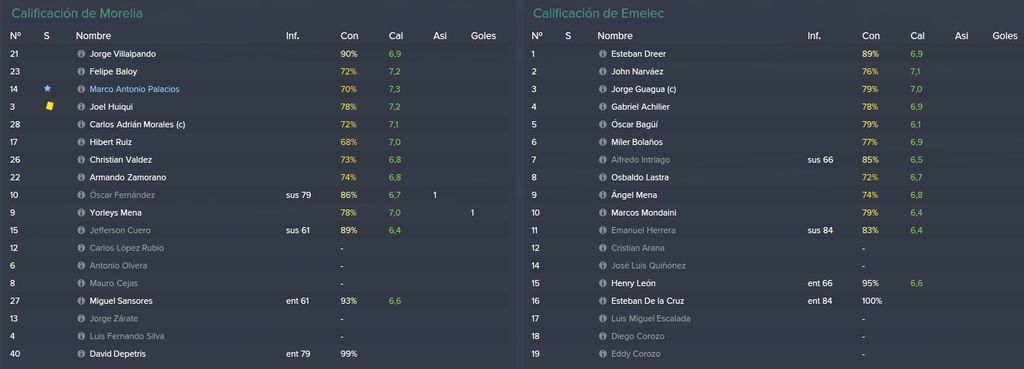Viewport: 1024px width, 369px height.
Task: Sort Emelec players by Nombre header
Action: pos(615,36)
